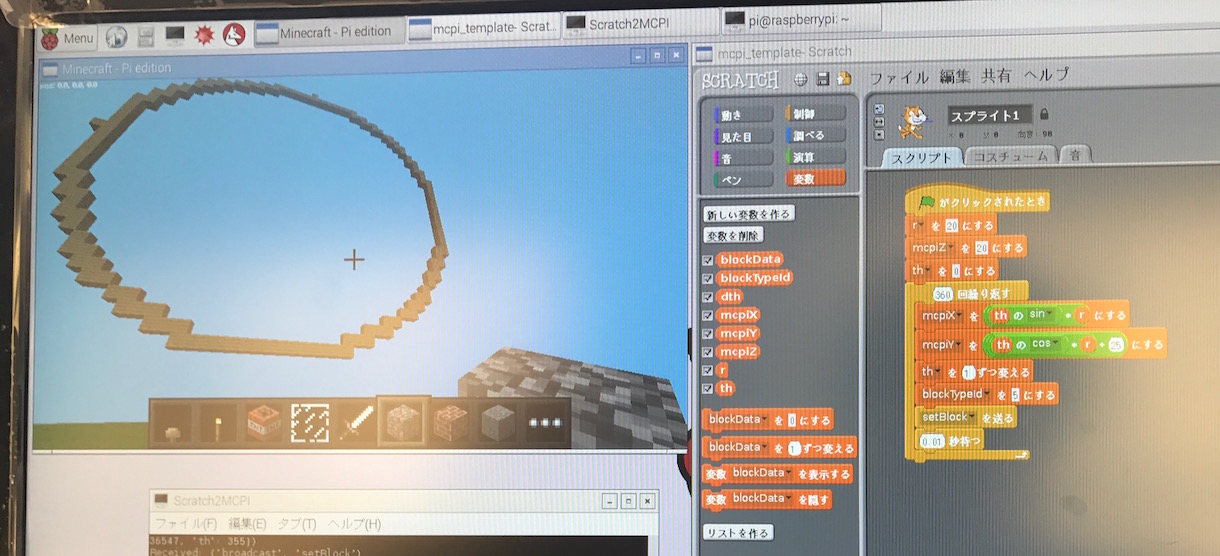Click the 360 repeat count field
1220x556 pixels.
(x=944, y=294)
